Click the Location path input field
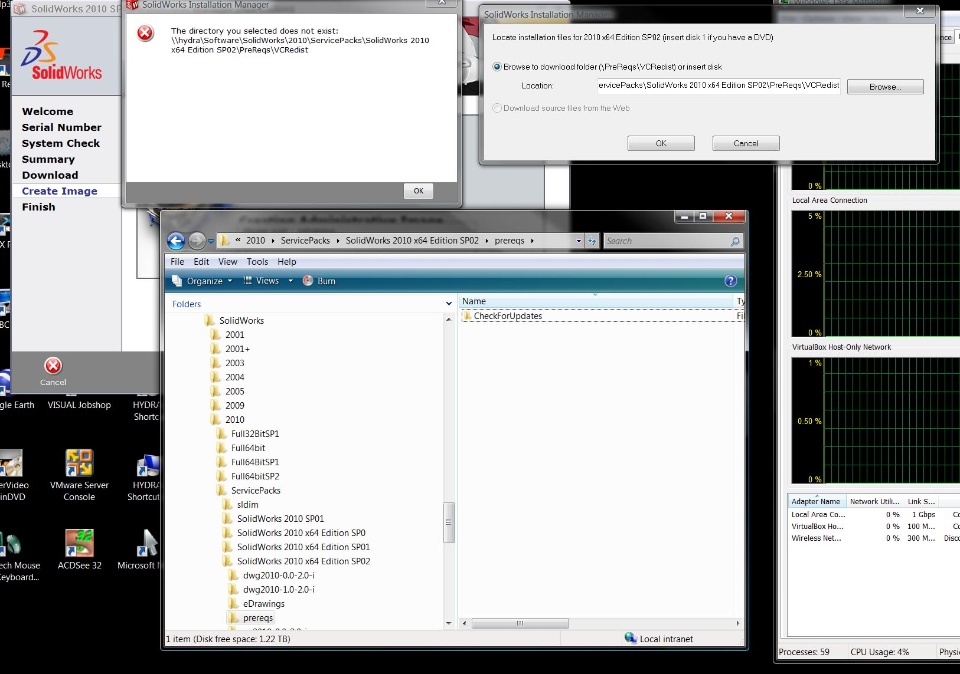Screen dimensions: 960x674 [719, 86]
